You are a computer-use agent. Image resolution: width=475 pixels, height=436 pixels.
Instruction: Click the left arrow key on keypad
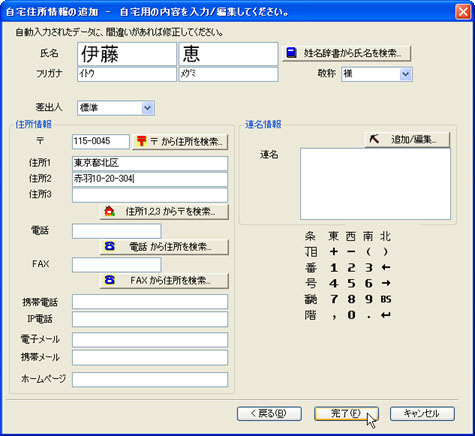(386, 268)
